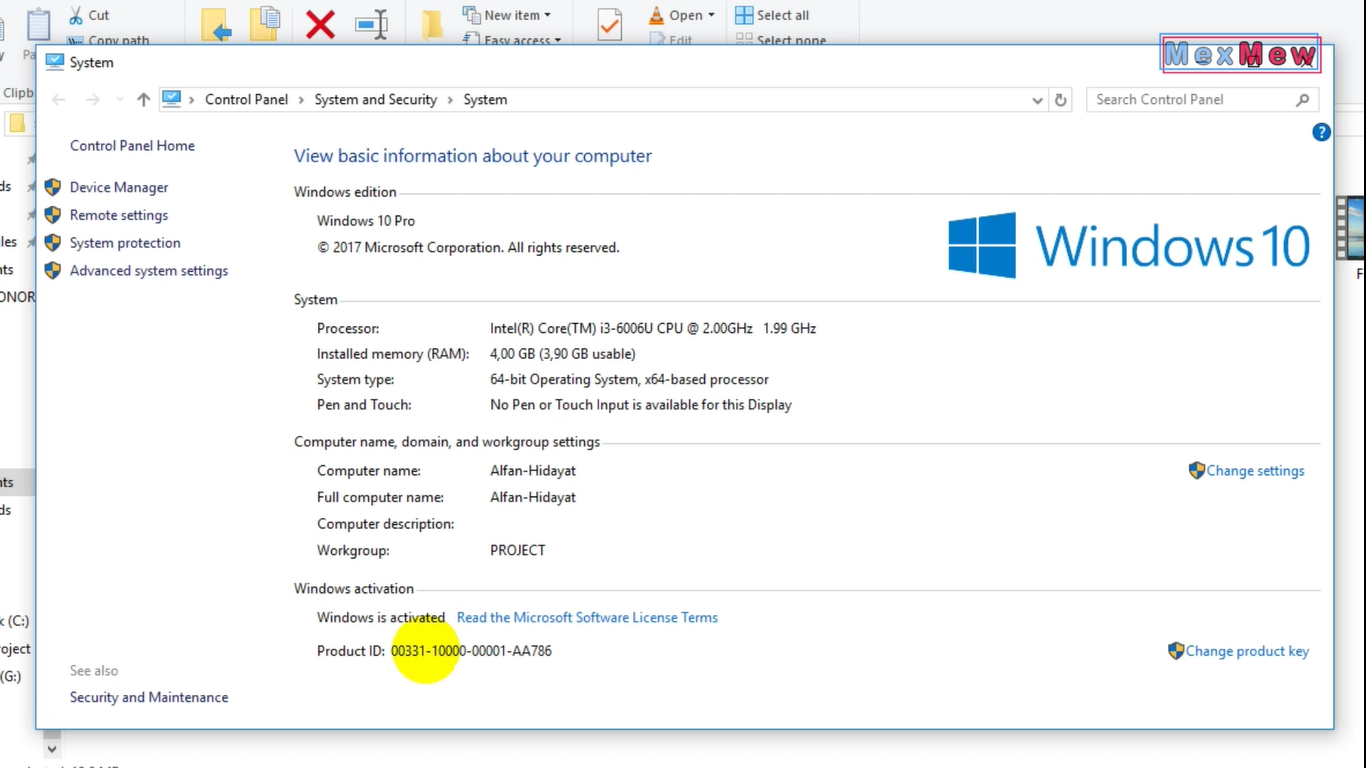Click the search magnifier icon

1302,99
